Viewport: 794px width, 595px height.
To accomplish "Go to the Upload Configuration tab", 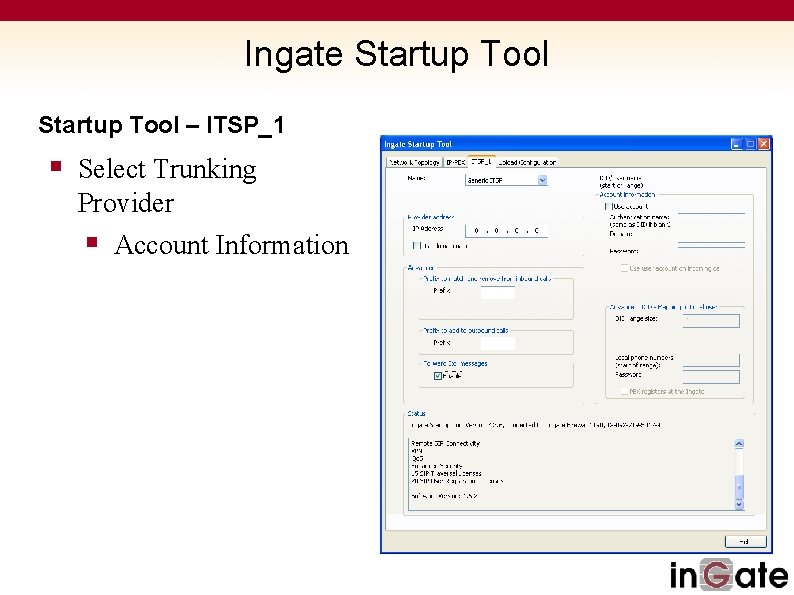I will (527, 163).
